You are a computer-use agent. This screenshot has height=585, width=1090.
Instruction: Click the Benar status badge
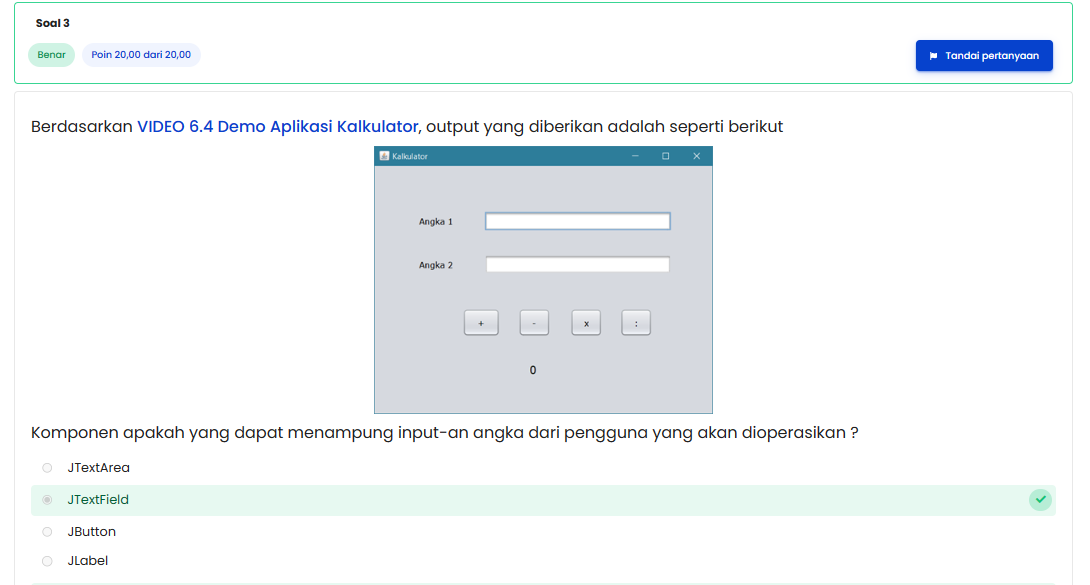click(51, 55)
